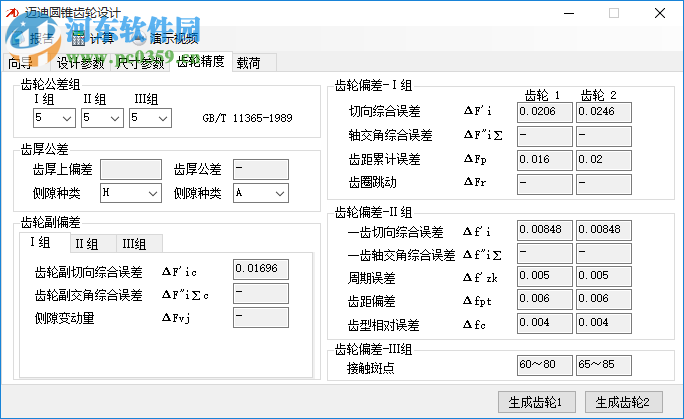
Task: Click 一齿切向综合误差 gear 2 field 0.00848
Action: point(603,231)
